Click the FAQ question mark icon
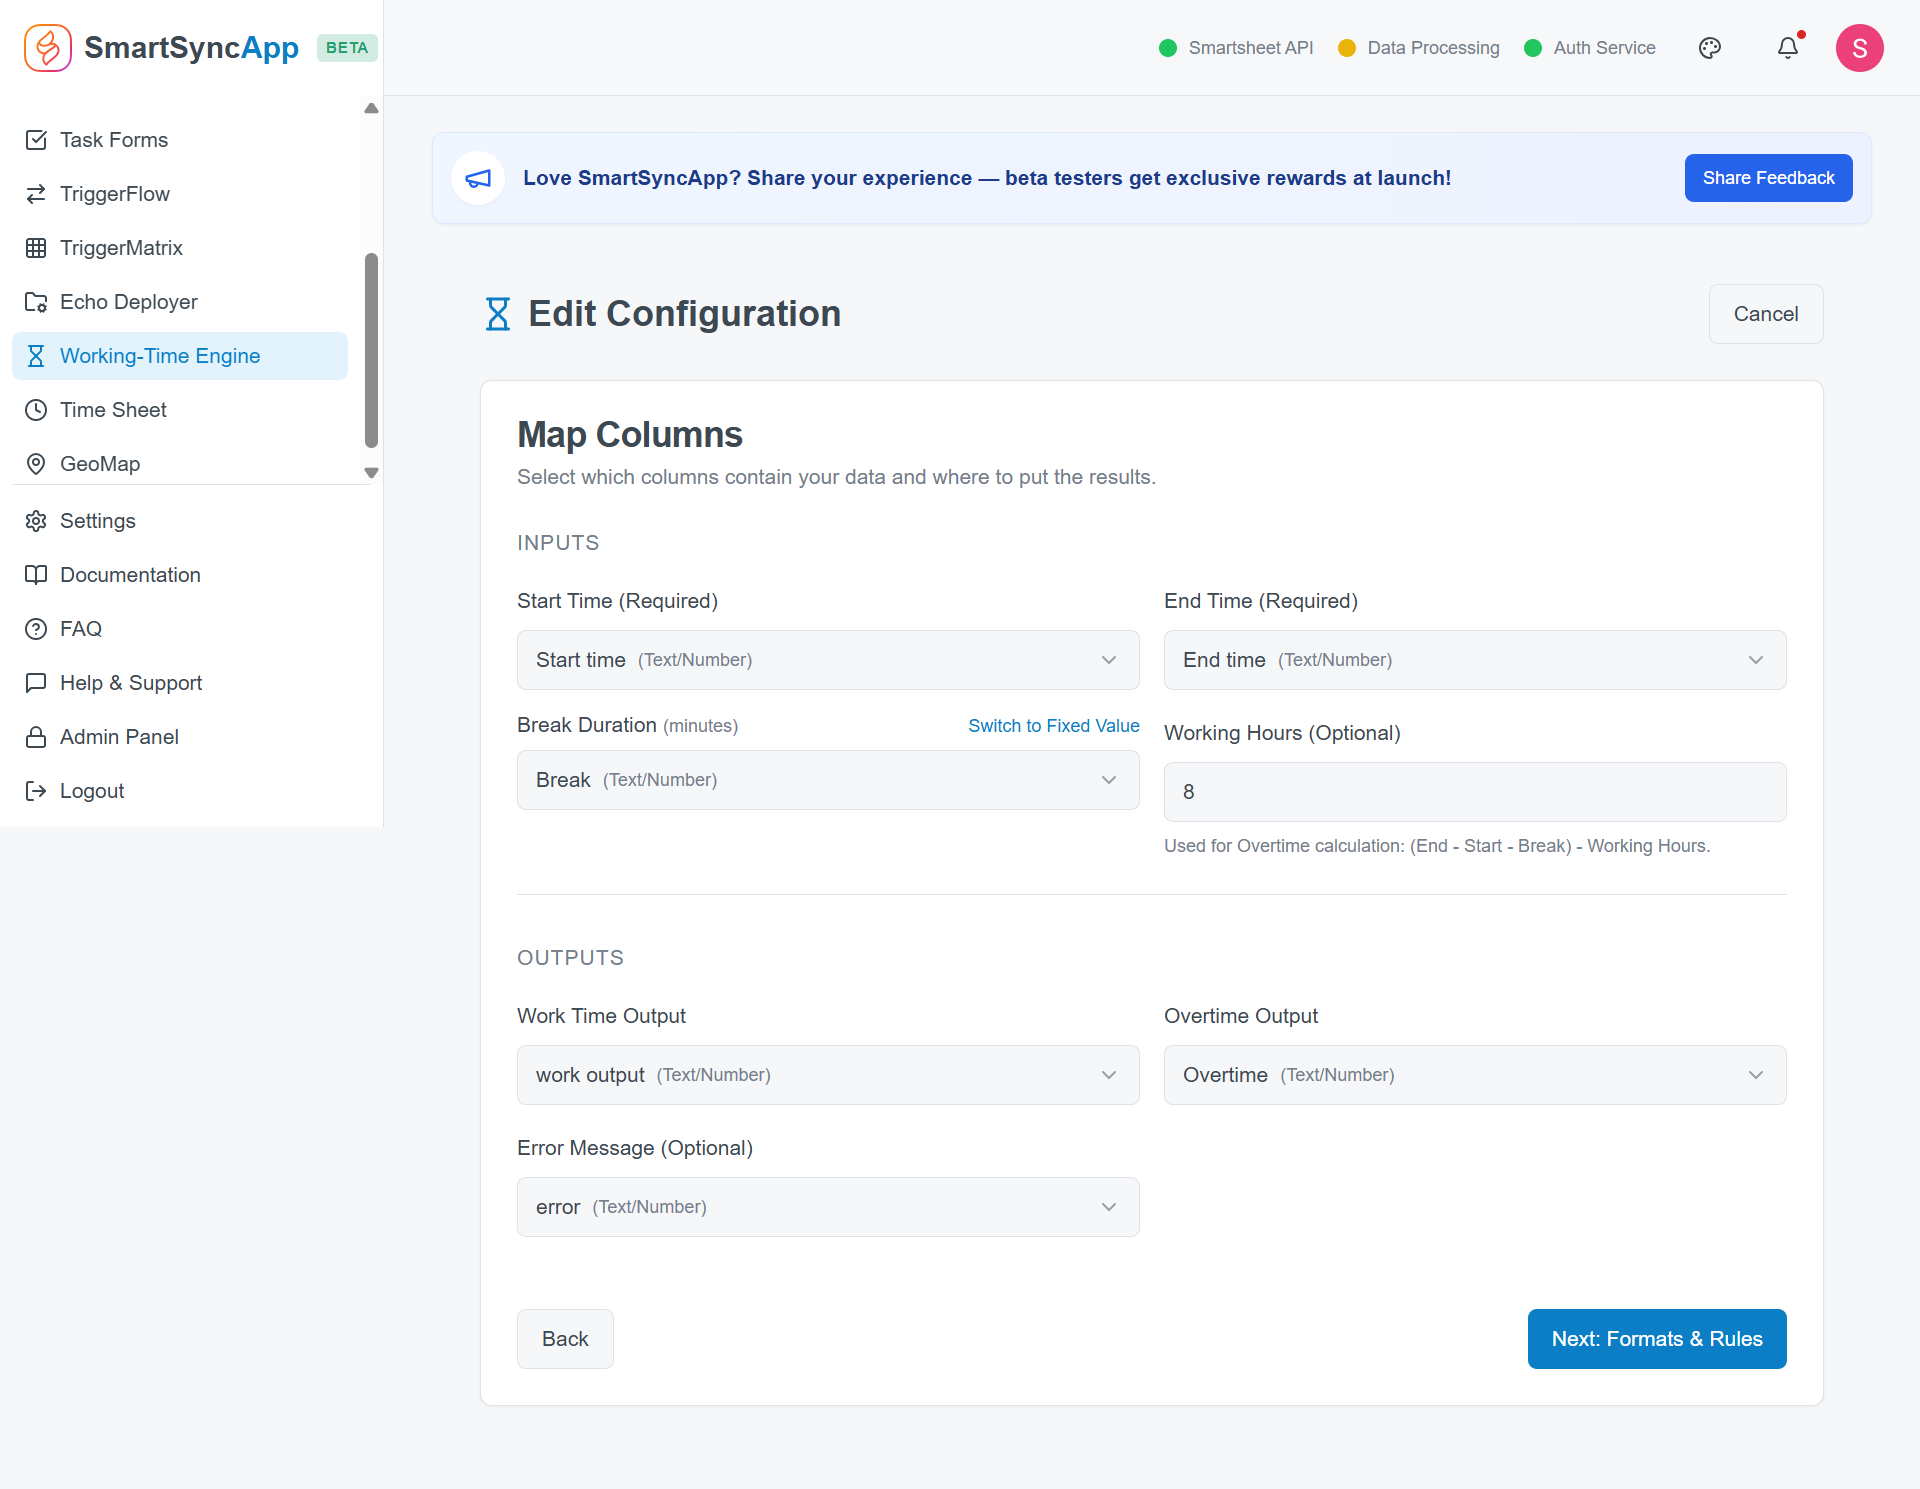The image size is (1920, 1489). (36, 629)
